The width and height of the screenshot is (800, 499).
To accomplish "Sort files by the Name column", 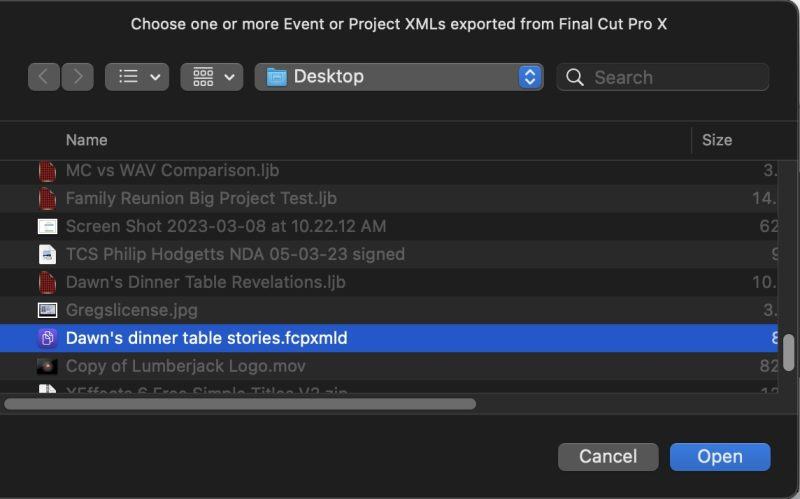I will pos(87,140).
